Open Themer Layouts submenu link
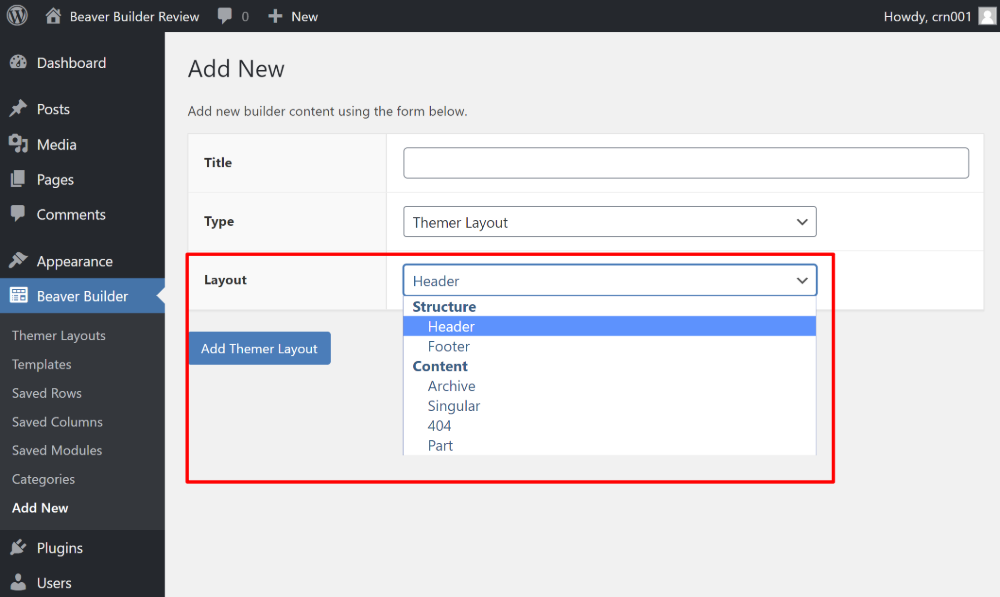This screenshot has width=1000, height=597. click(x=59, y=335)
